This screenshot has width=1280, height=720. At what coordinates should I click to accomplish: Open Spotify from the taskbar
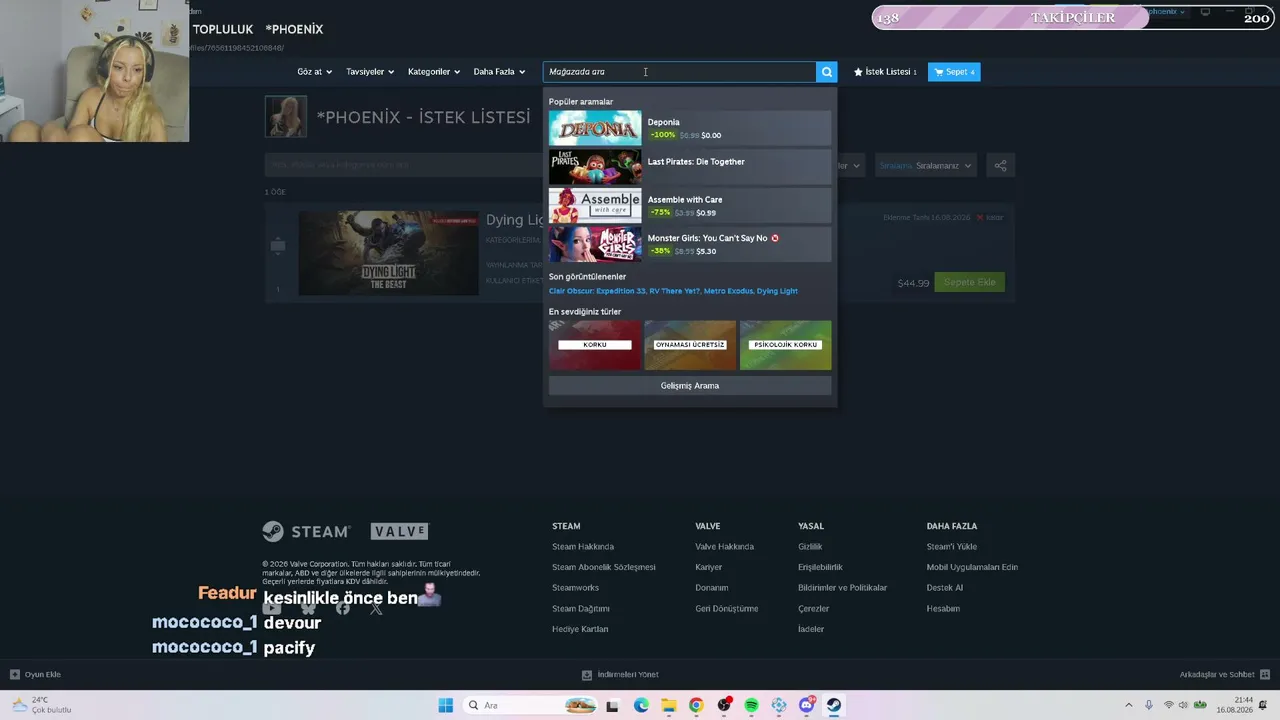(751, 705)
